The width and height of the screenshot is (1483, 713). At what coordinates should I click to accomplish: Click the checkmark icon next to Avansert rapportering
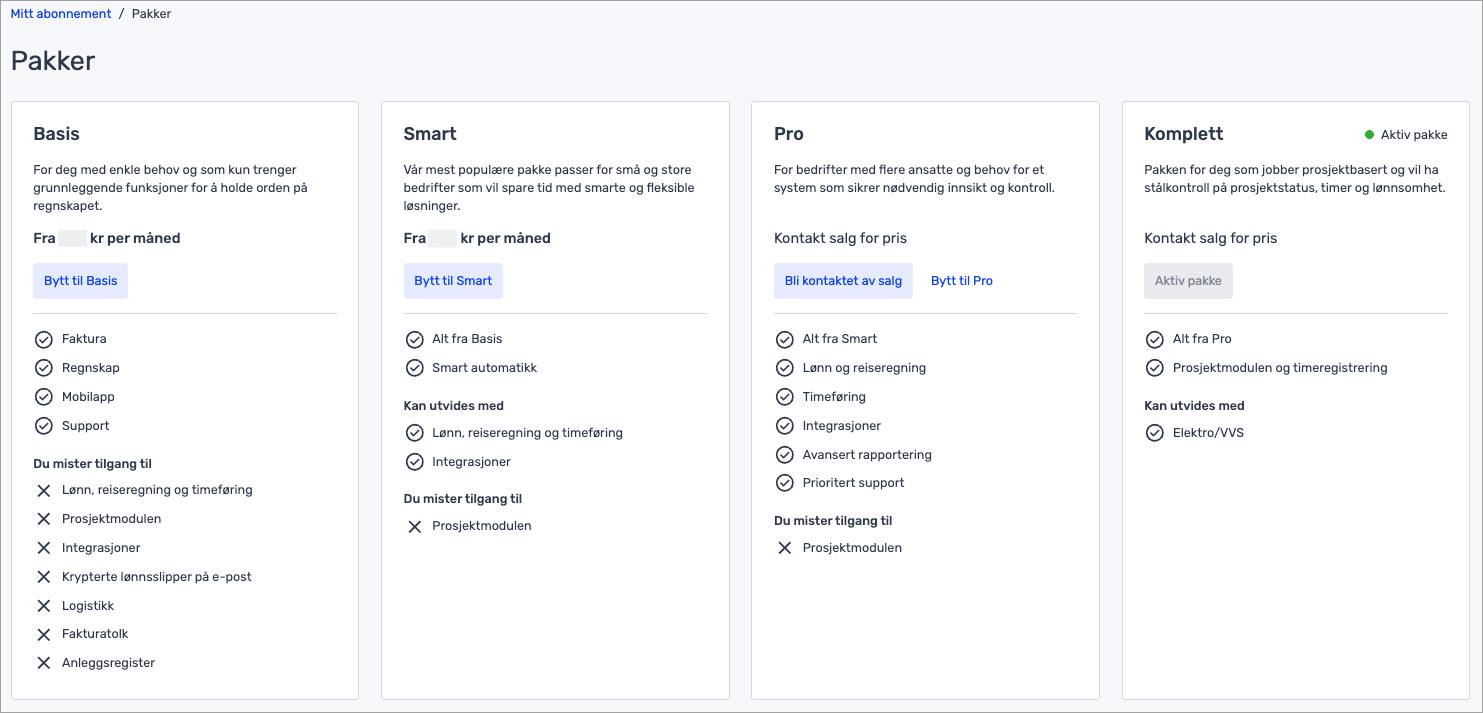(784, 455)
